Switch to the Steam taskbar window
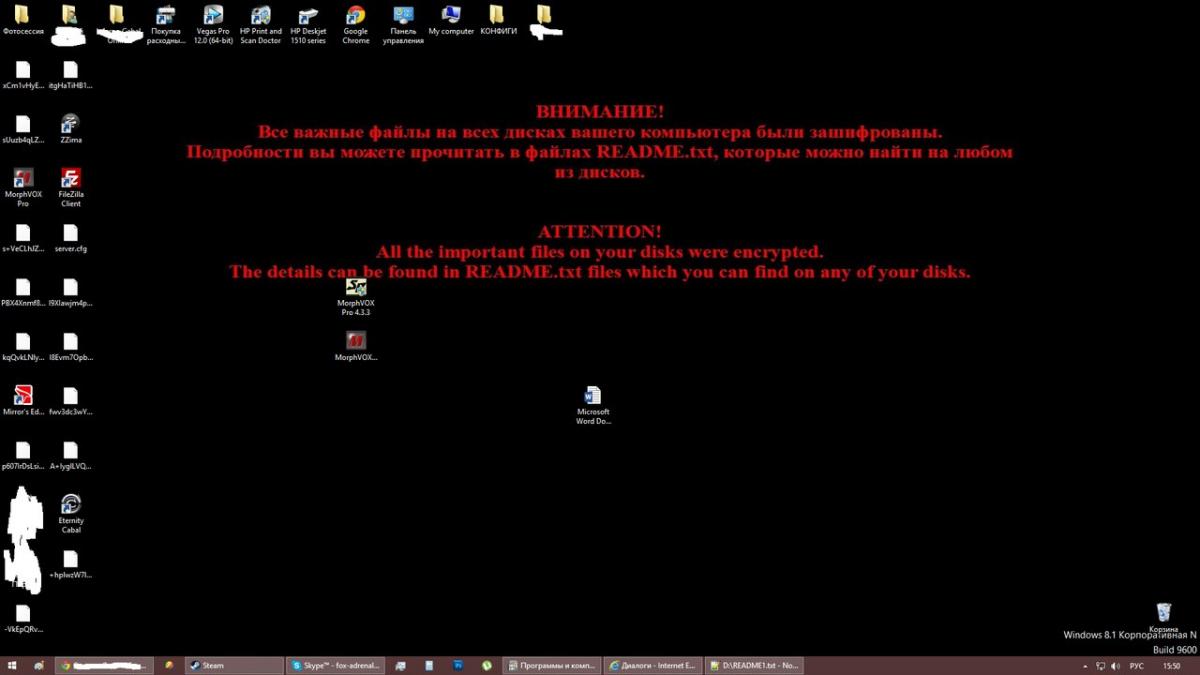Viewport: 1200px width, 675px height. 234,665
